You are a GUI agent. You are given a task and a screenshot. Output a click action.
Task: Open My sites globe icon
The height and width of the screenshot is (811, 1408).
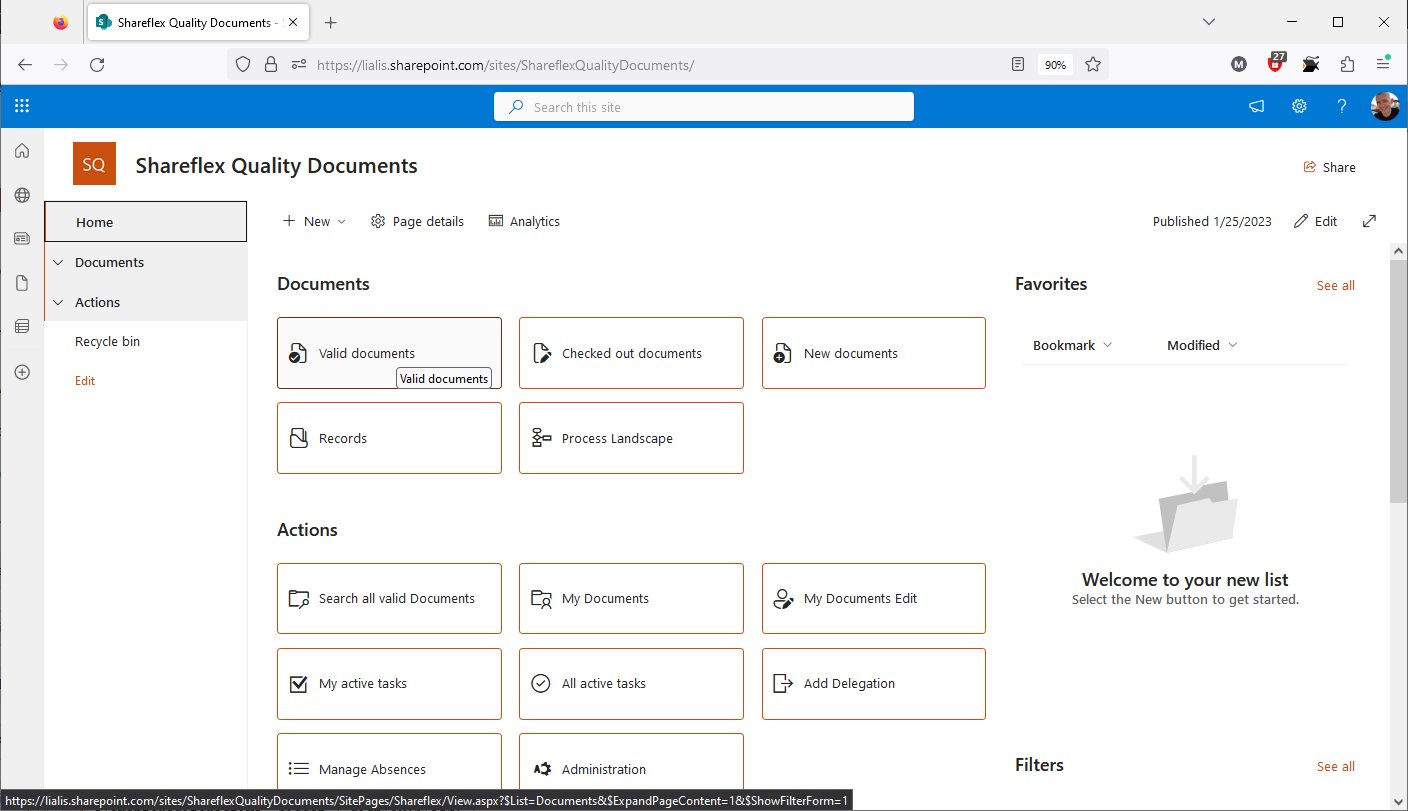coord(22,195)
